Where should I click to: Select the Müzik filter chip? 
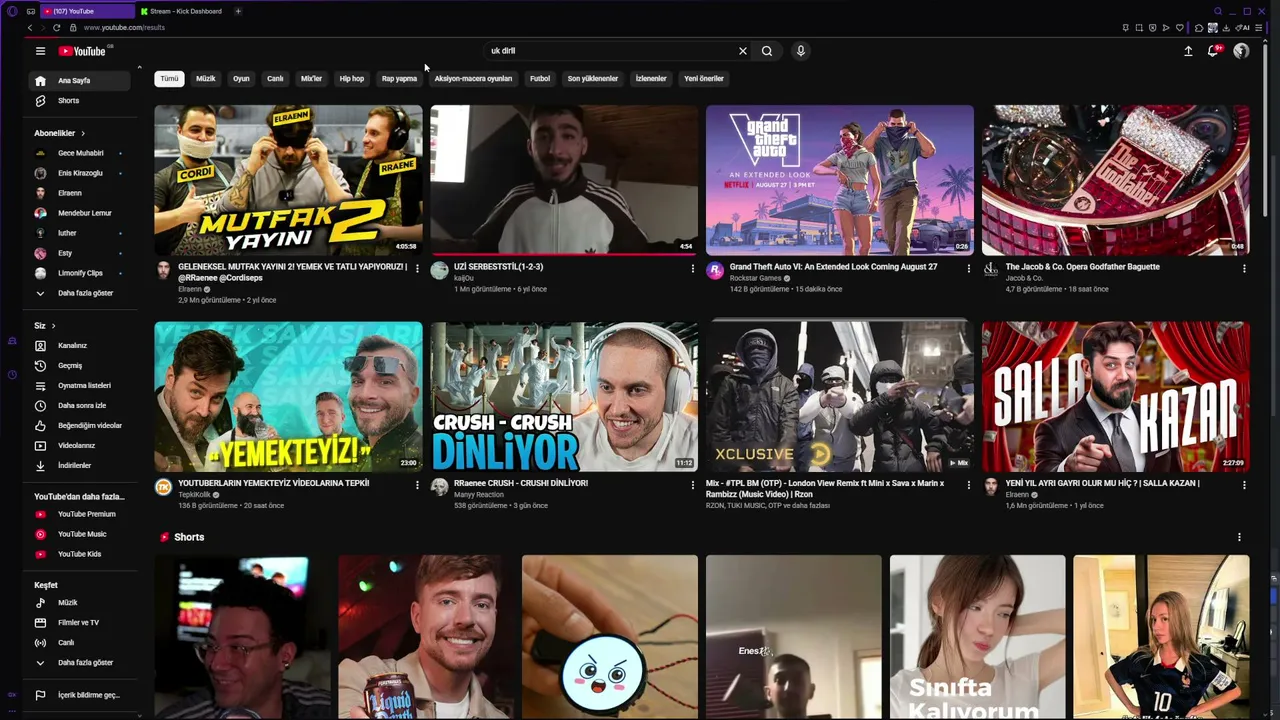click(x=206, y=79)
